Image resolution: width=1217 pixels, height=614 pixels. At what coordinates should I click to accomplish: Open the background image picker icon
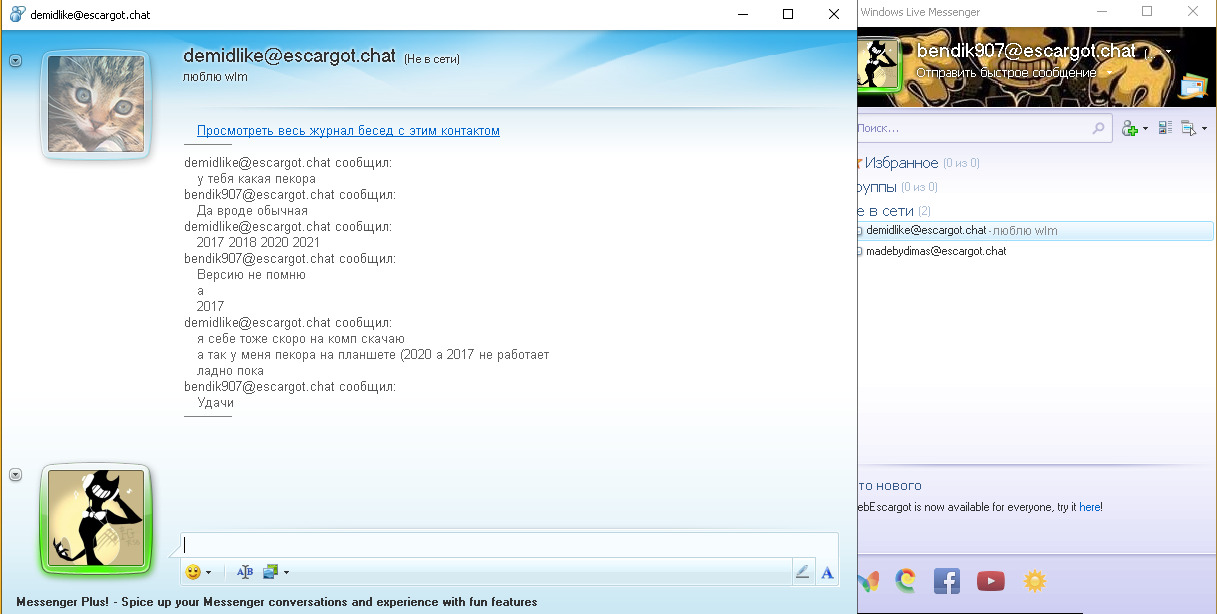tap(270, 572)
